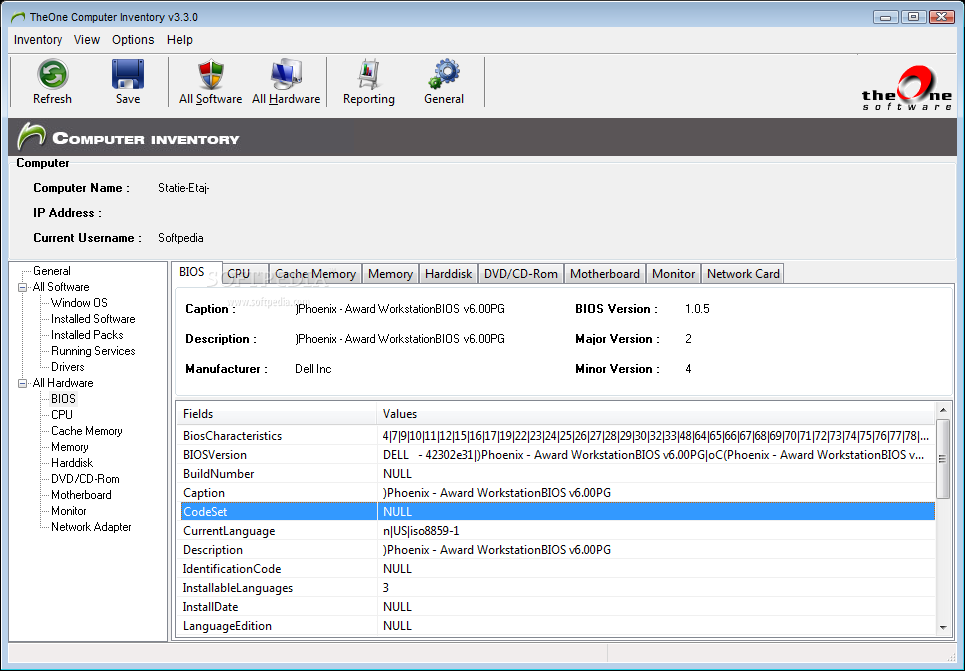This screenshot has width=965, height=671.
Task: Click the Refresh toolbar icon
Action: [52, 74]
